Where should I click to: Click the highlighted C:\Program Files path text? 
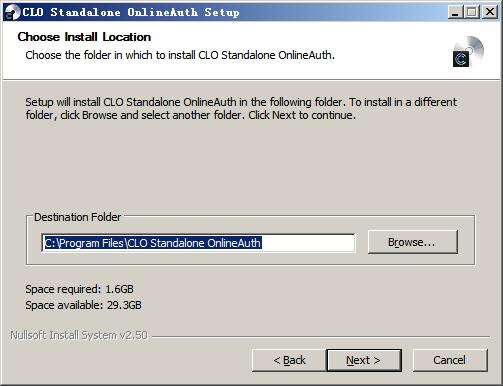point(153,243)
